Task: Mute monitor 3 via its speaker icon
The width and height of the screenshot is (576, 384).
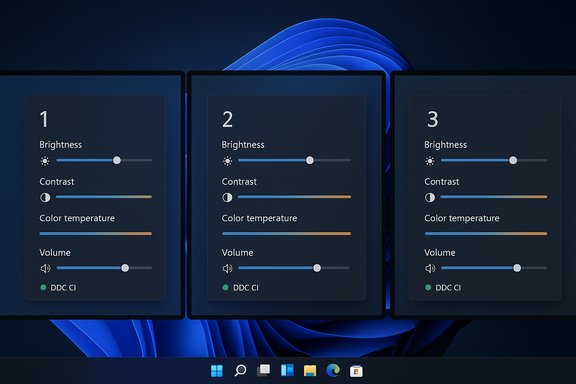Action: point(430,268)
